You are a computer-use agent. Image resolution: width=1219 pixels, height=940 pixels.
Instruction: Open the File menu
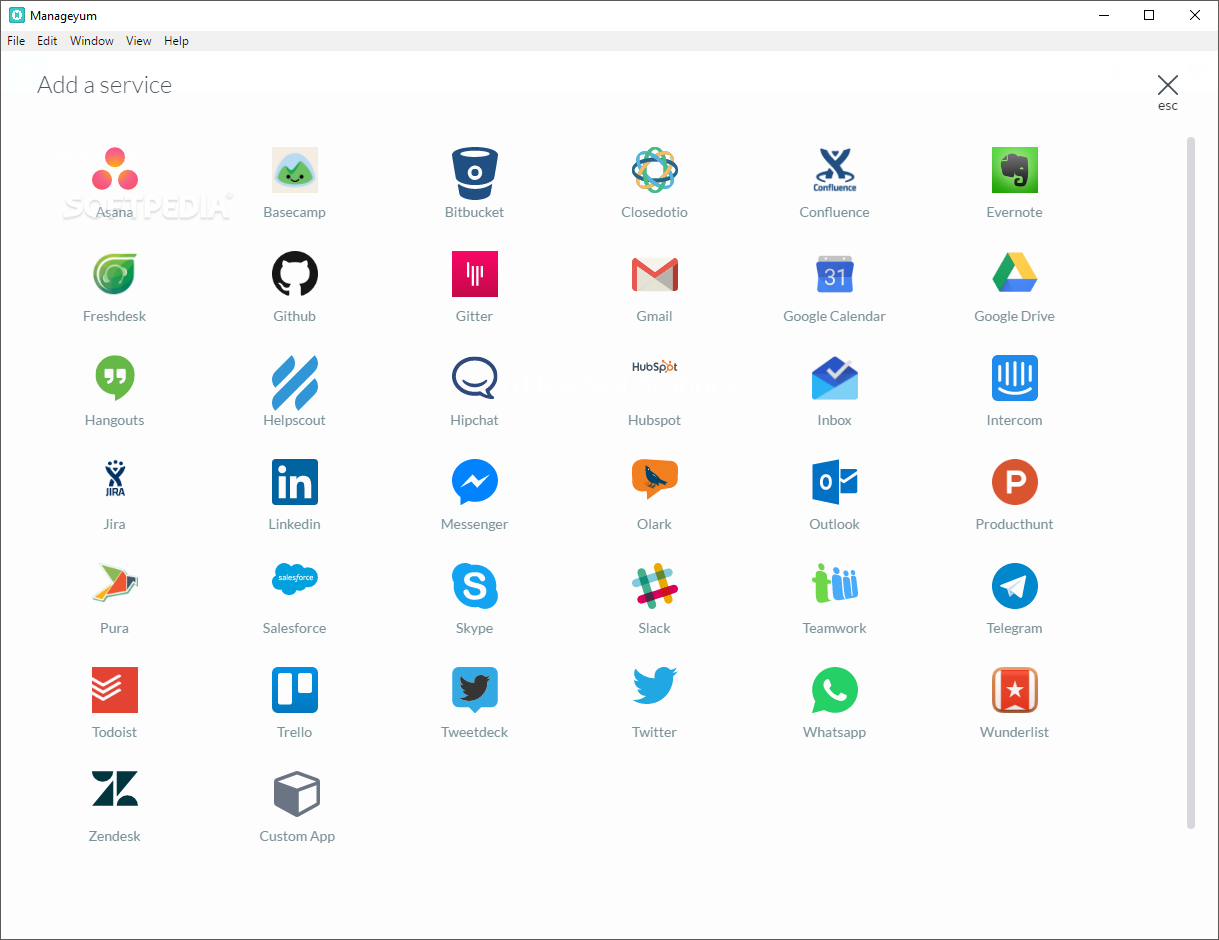16,41
